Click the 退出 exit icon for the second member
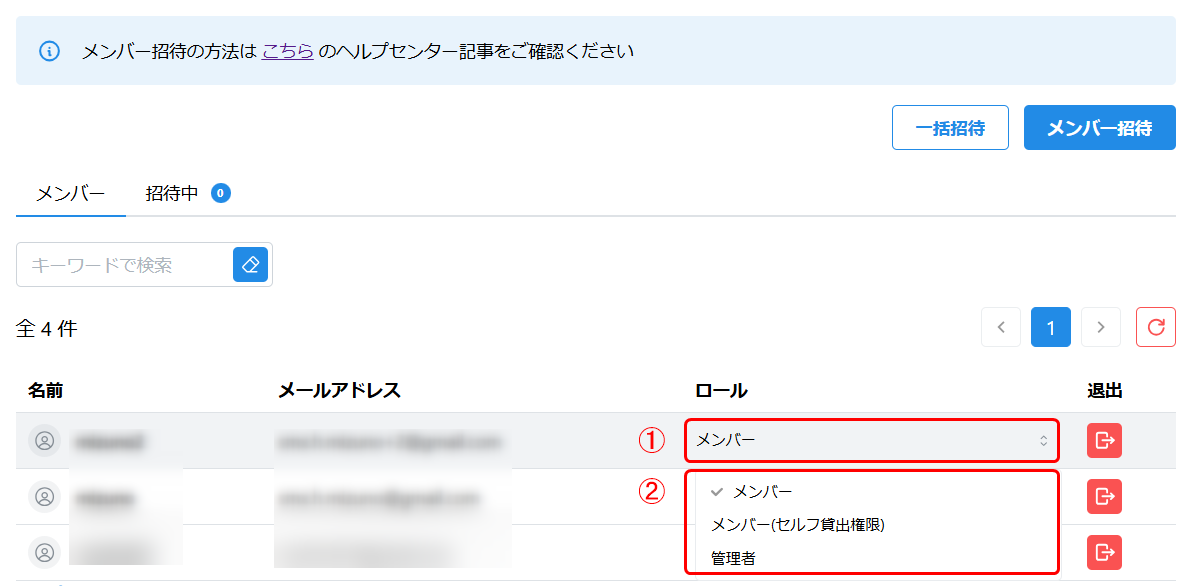The image size is (1189, 586). [1104, 496]
